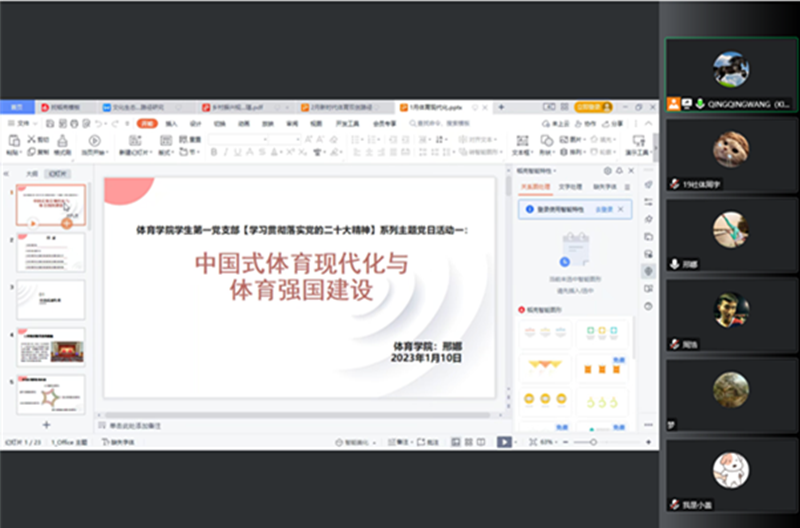Viewport: 800px width, 528px height.
Task: Click the Undo arrow icon
Action: pyautogui.click(x=99, y=123)
